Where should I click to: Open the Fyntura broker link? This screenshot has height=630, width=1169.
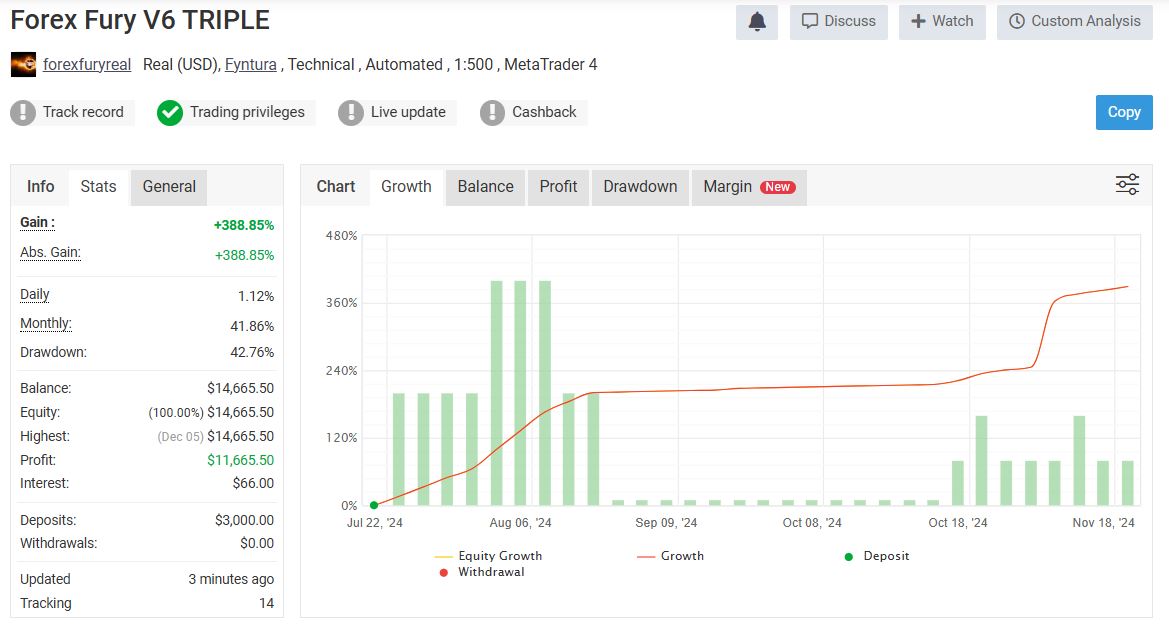point(251,65)
